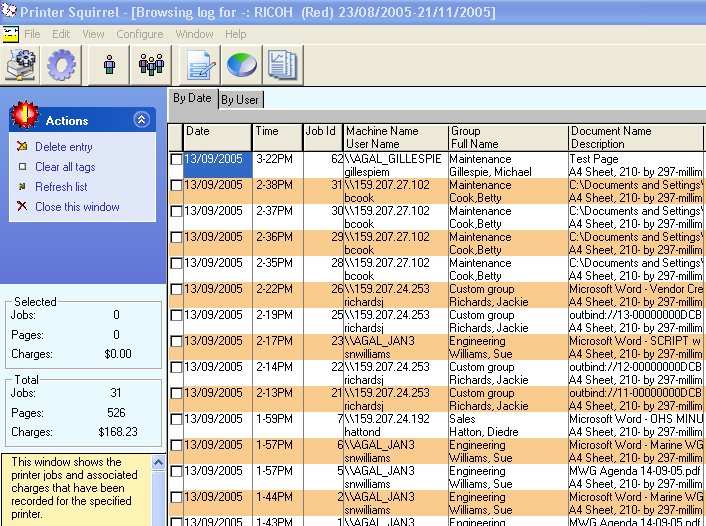Click the Printer Squirrel title bar icon

coord(9,10)
